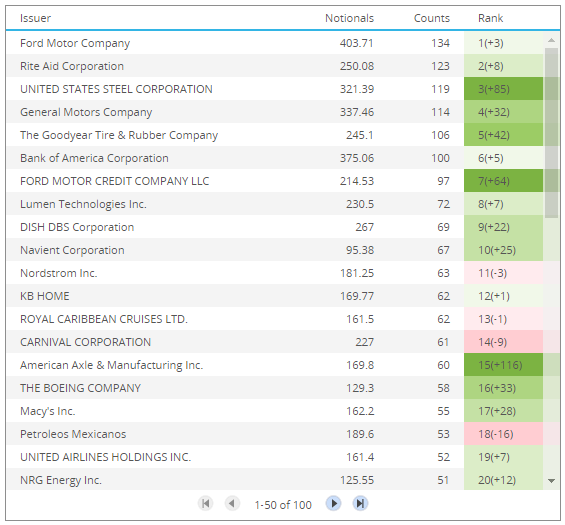The width and height of the screenshot is (565, 525).
Task: Click count value 134
Action: 440,43
